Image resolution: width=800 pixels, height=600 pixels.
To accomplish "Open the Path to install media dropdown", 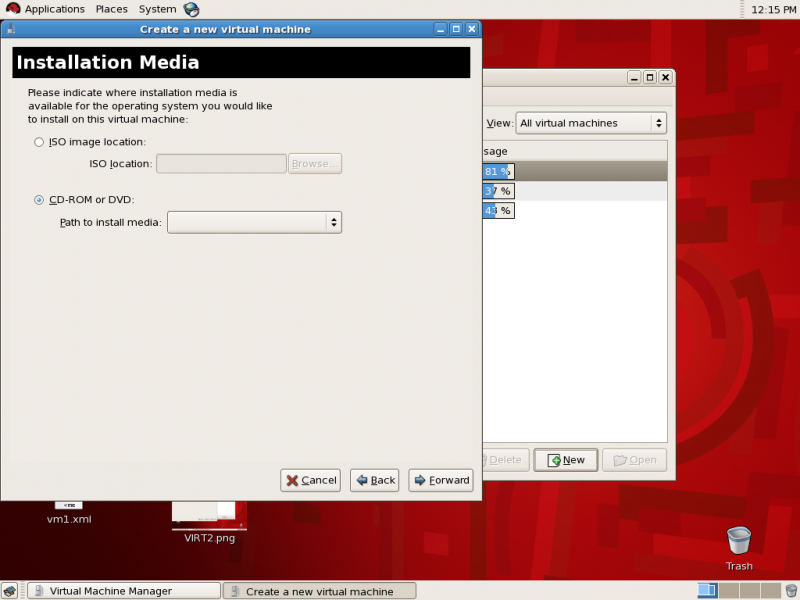I will (254, 222).
